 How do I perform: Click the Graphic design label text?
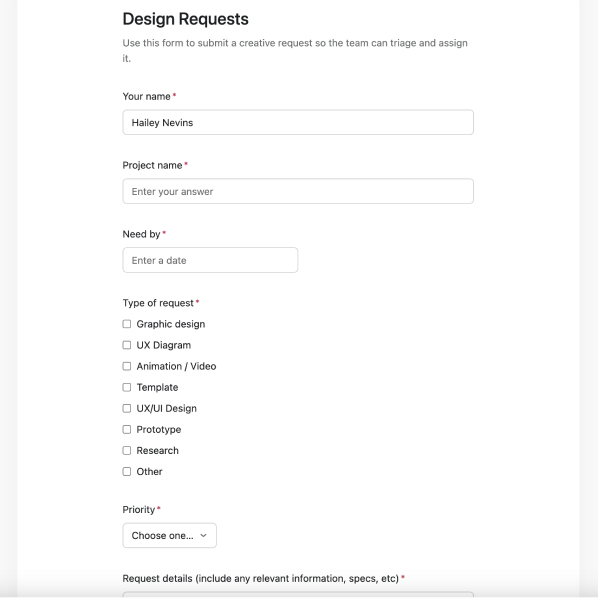[171, 324]
